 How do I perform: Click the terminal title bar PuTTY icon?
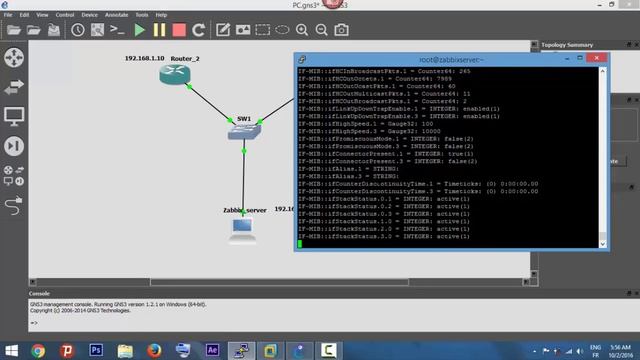[x=302, y=59]
